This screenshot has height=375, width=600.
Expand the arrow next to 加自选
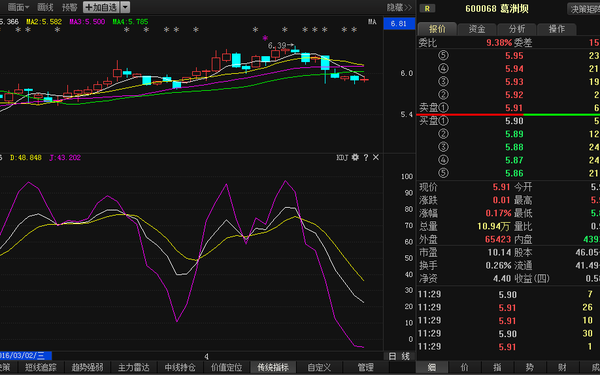click(x=125, y=7)
